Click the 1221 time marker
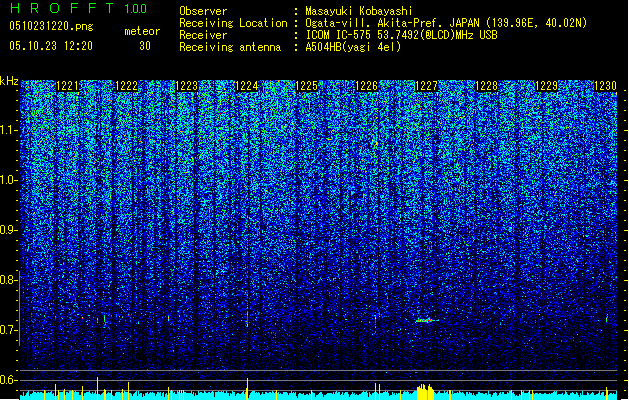This screenshot has width=629, height=400. click(68, 86)
